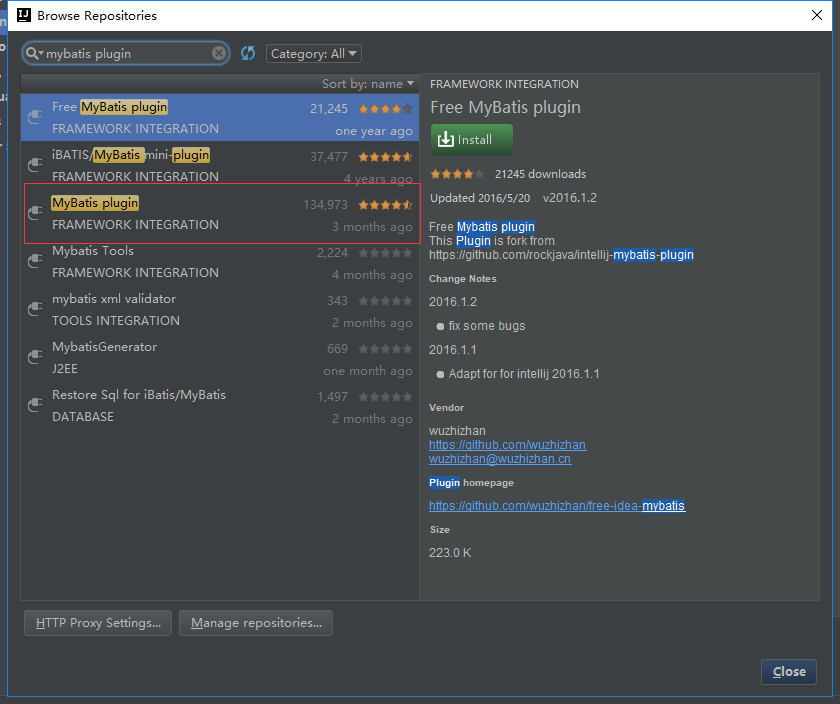Click Manage repositories... button
The image size is (840, 704).
(x=256, y=623)
